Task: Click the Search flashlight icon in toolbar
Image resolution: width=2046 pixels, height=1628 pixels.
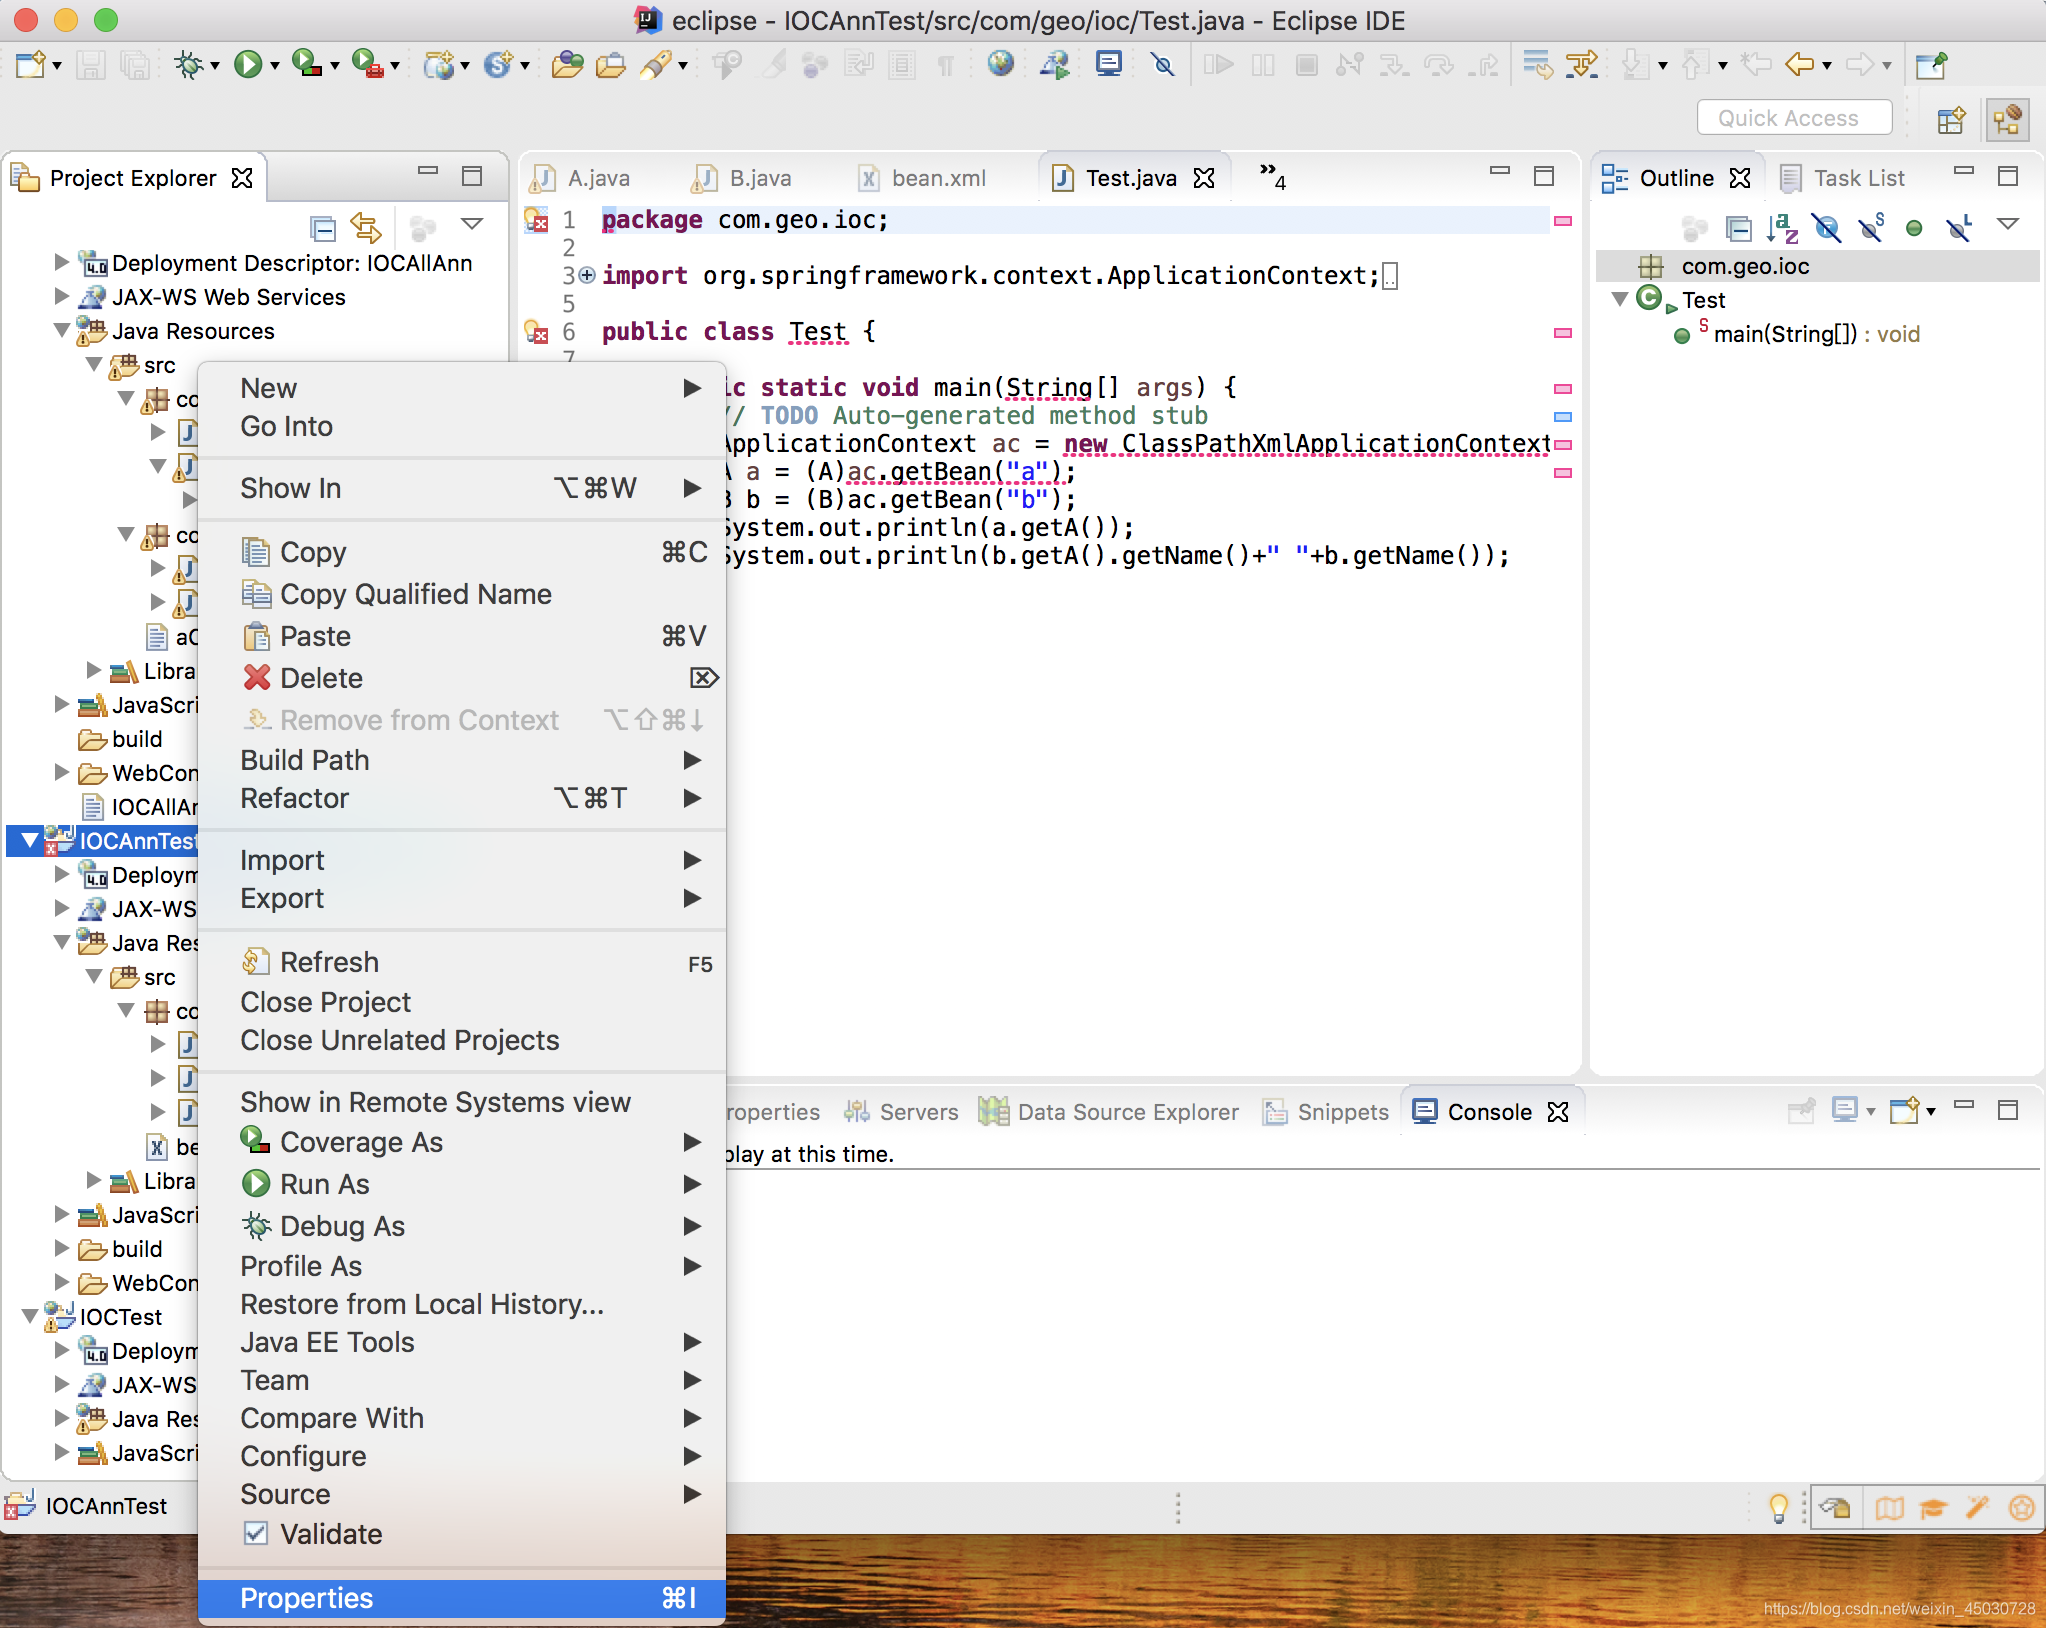Action: [x=655, y=65]
